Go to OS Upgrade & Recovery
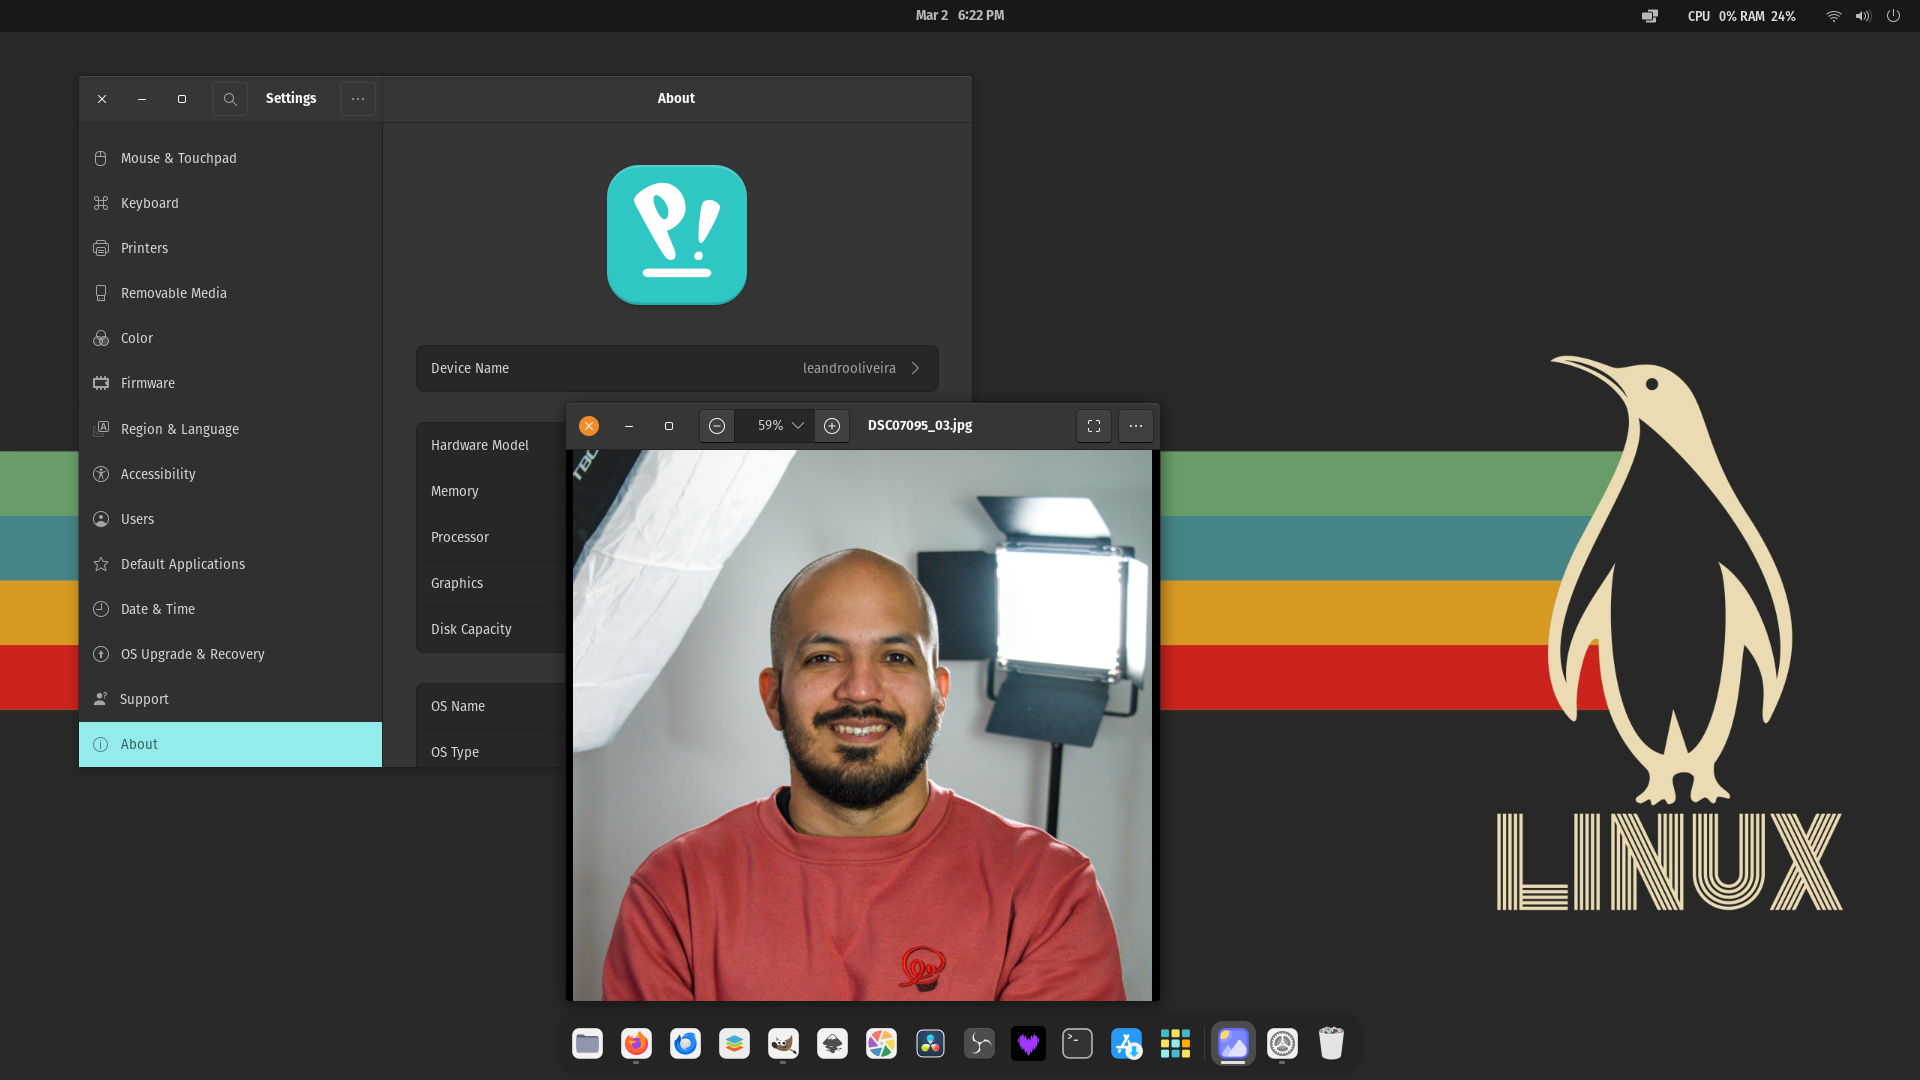Viewport: 1920px width, 1080px height. pos(192,654)
